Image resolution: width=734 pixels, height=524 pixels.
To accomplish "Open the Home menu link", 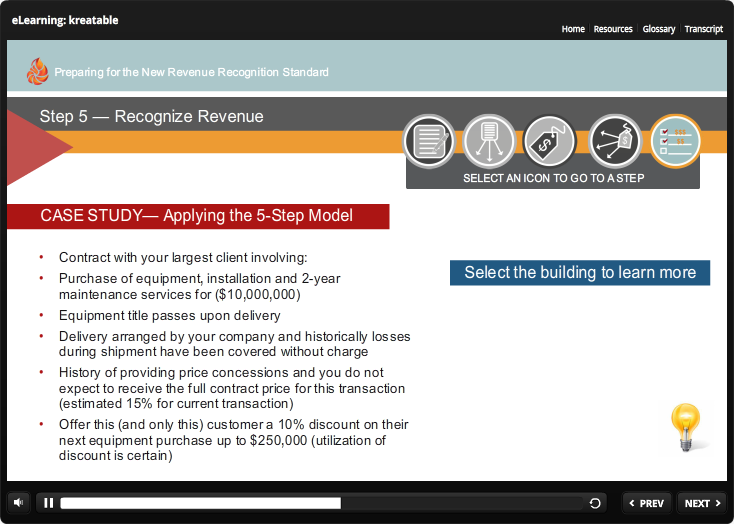I will [573, 29].
